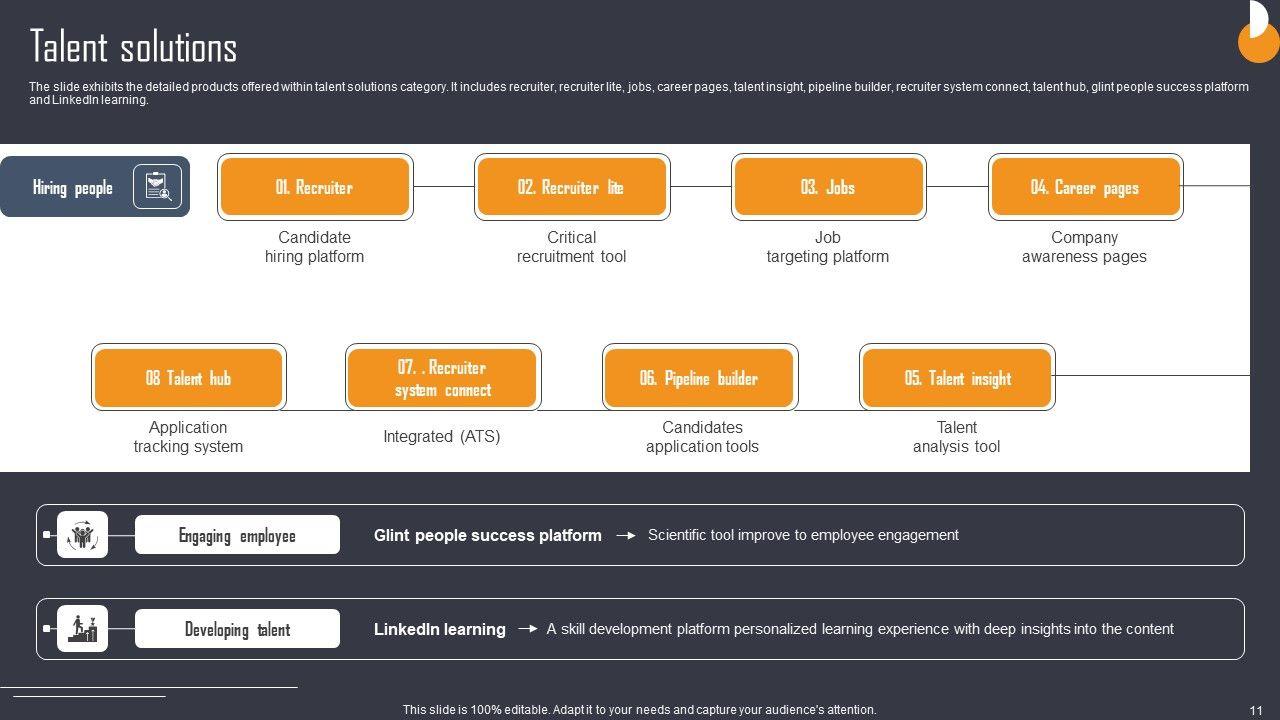Viewport: 1280px width, 720px height.
Task: Select the Developing talent label
Action: click(237, 629)
